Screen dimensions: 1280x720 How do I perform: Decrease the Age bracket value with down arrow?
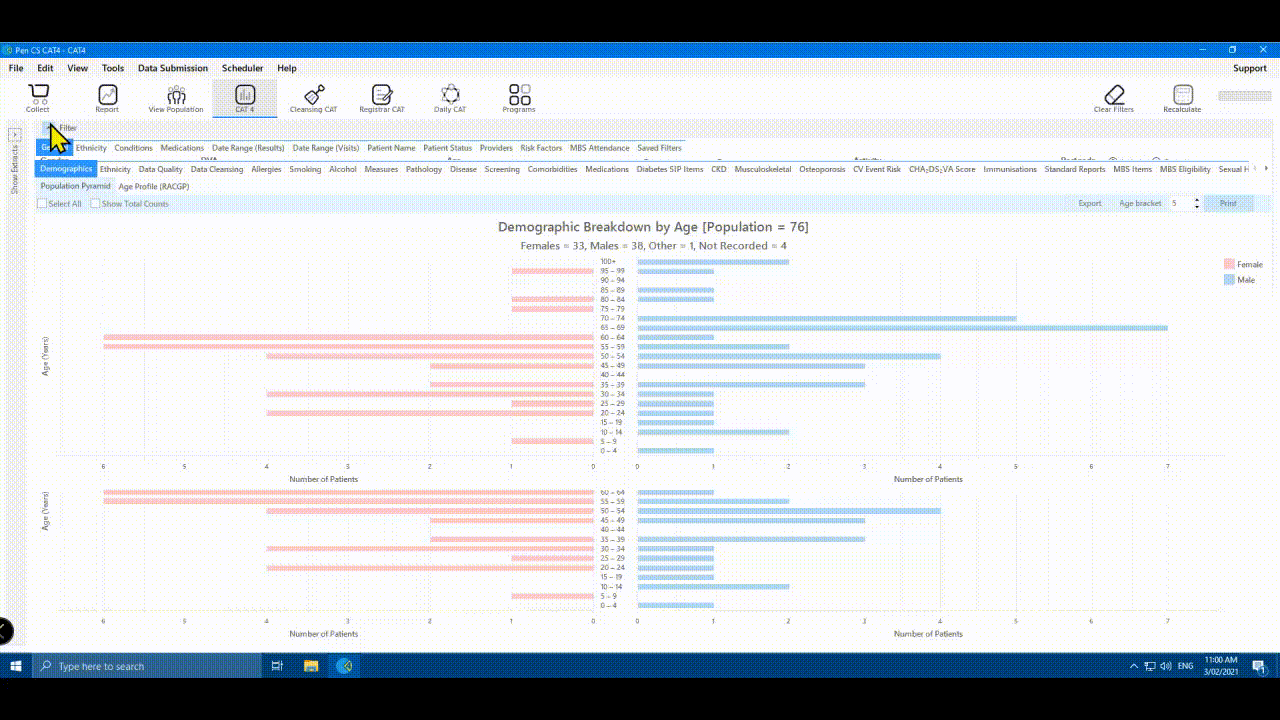click(x=1197, y=207)
